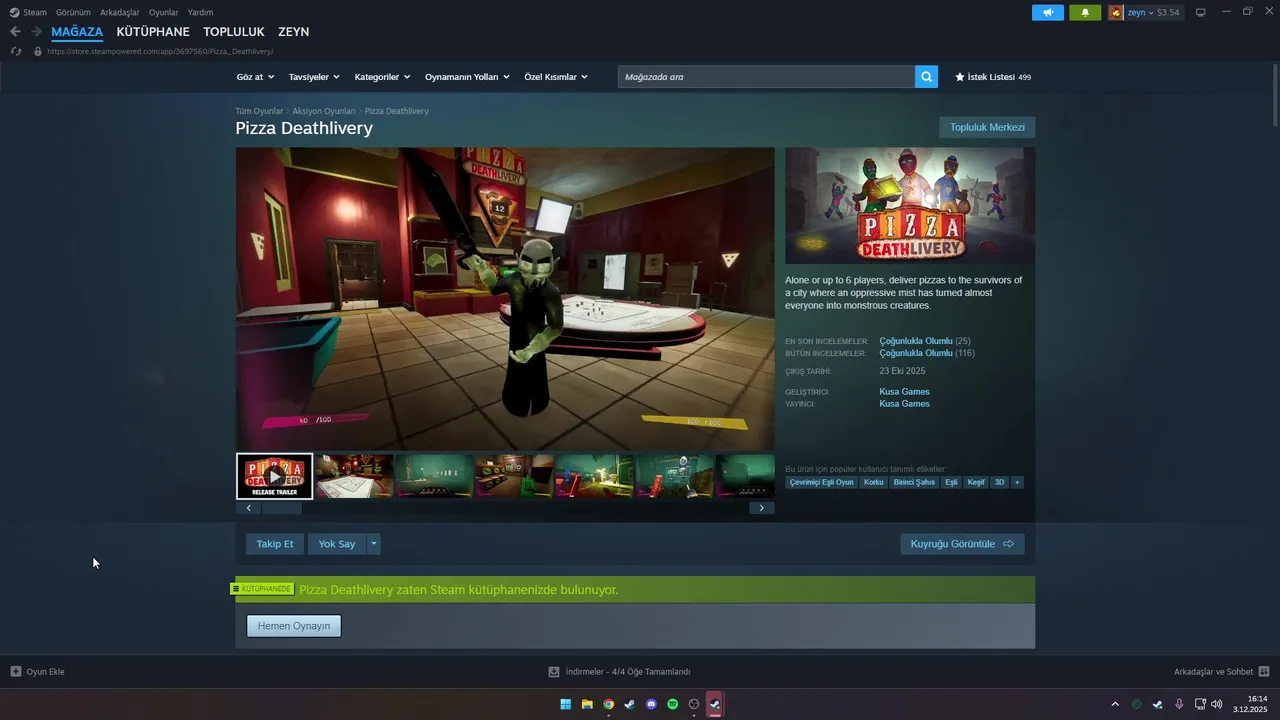Viewport: 1280px width, 720px height.
Task: Switch to the TOPLULUK tab
Action: click(234, 32)
